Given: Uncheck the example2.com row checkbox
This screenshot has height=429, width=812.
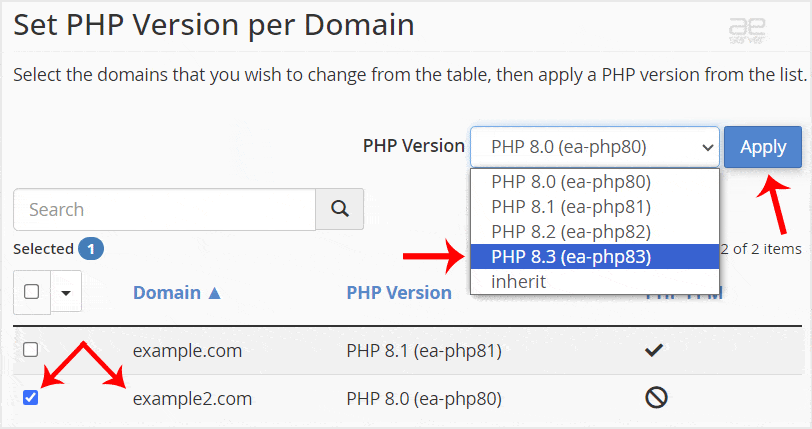Looking at the screenshot, I should pyautogui.click(x=31, y=398).
